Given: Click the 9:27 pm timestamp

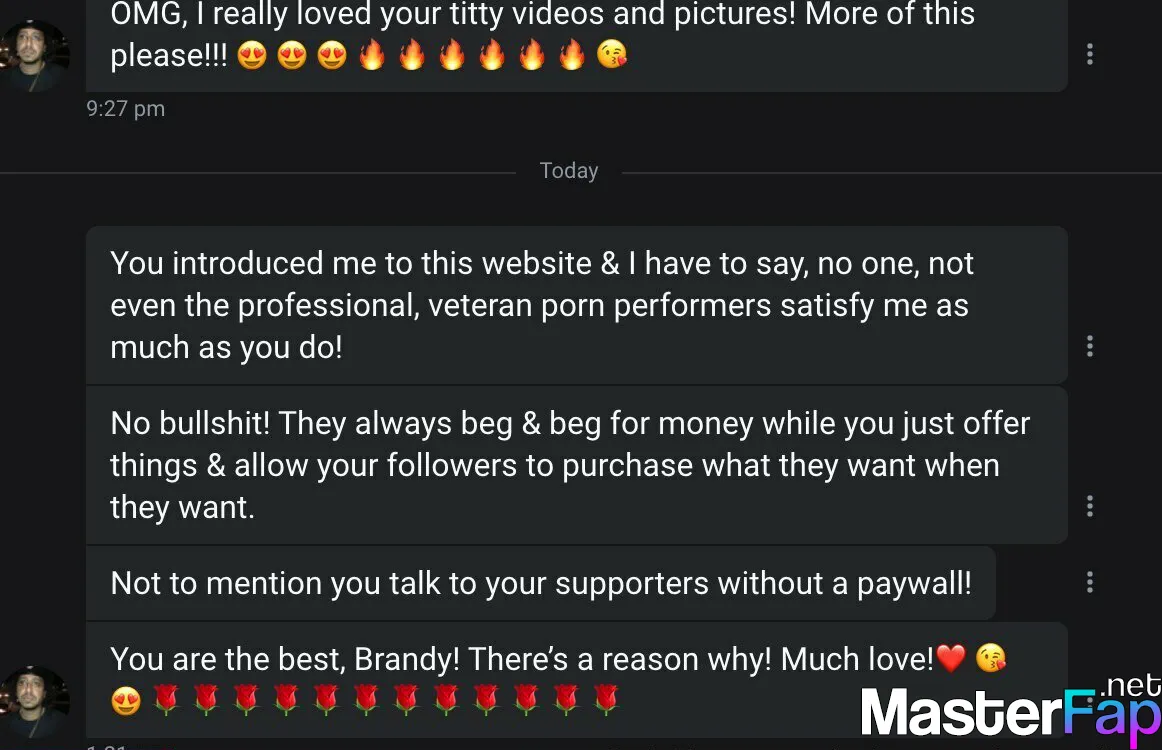Looking at the screenshot, I should tap(125, 109).
